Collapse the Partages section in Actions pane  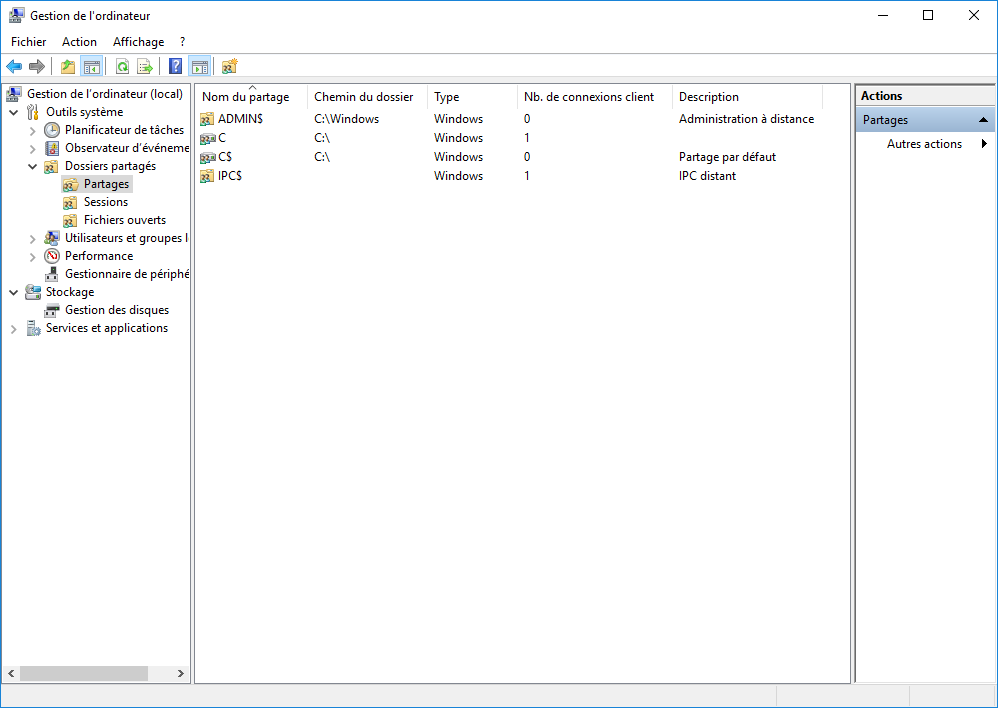(x=983, y=120)
